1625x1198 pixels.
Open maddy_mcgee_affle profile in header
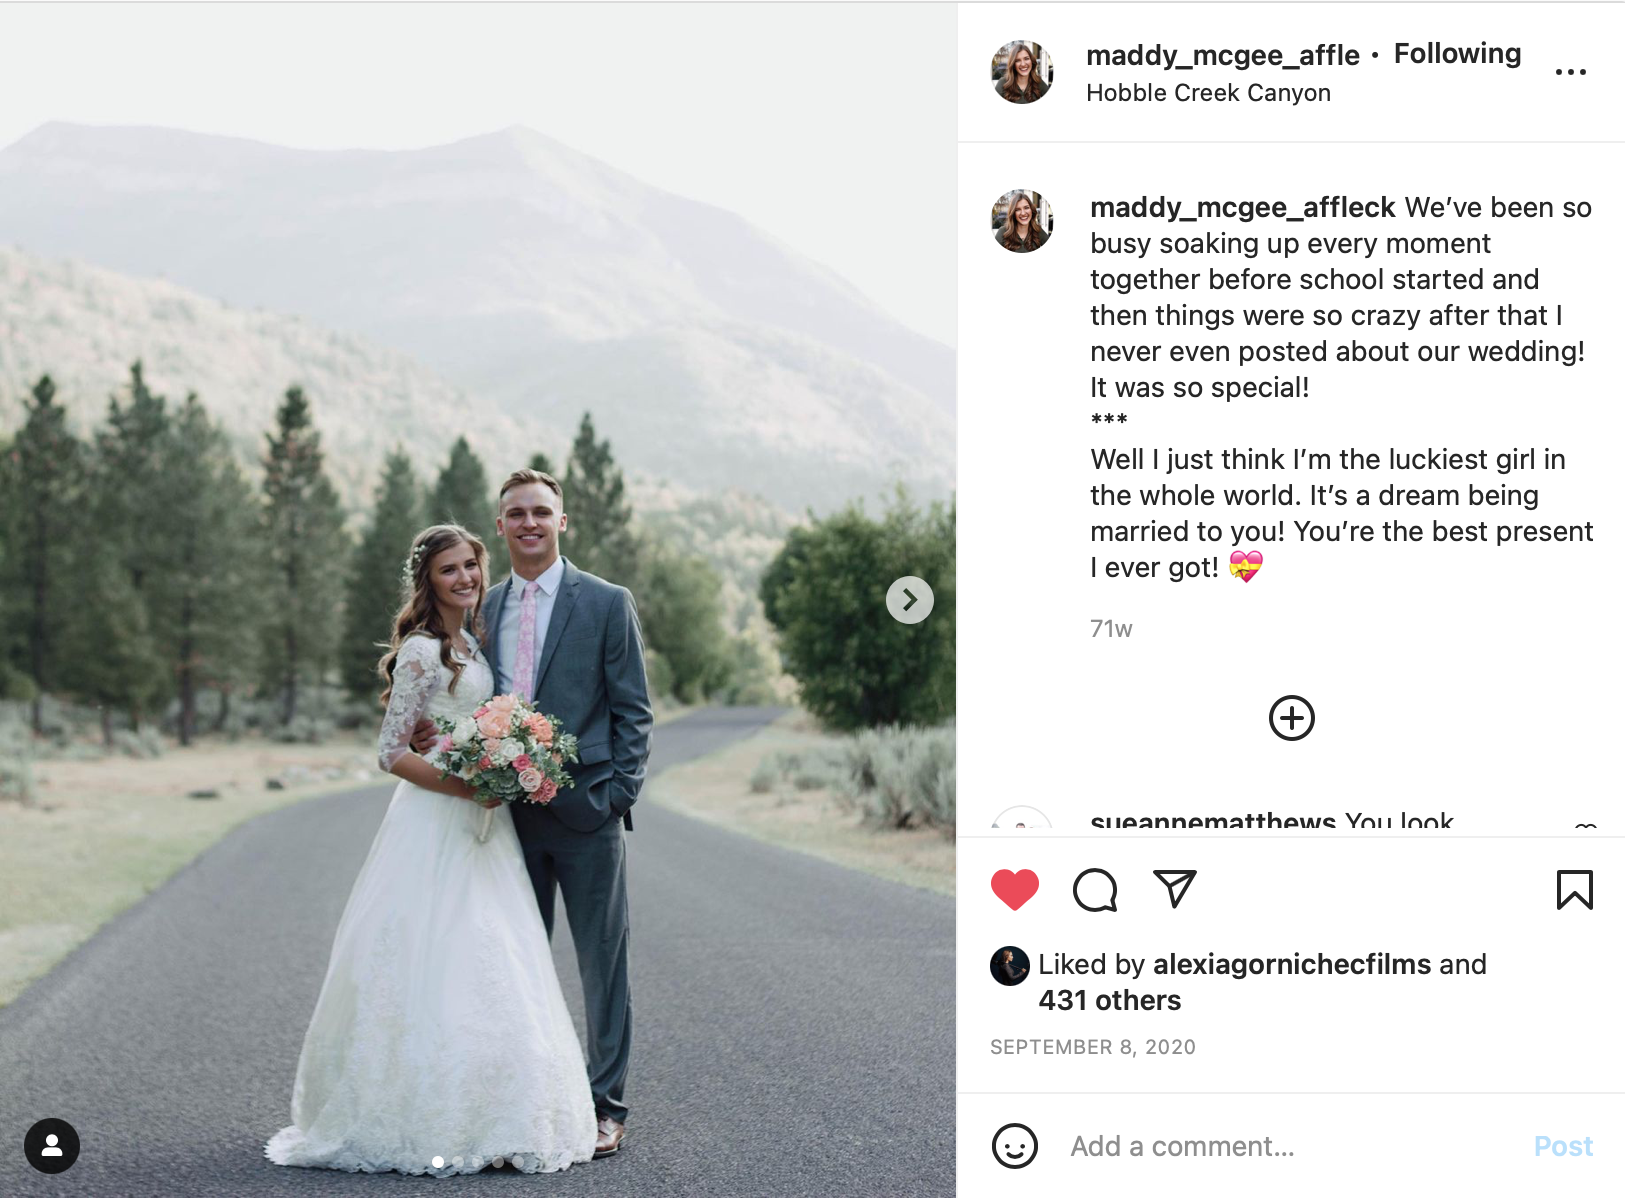pyautogui.click(x=1222, y=55)
